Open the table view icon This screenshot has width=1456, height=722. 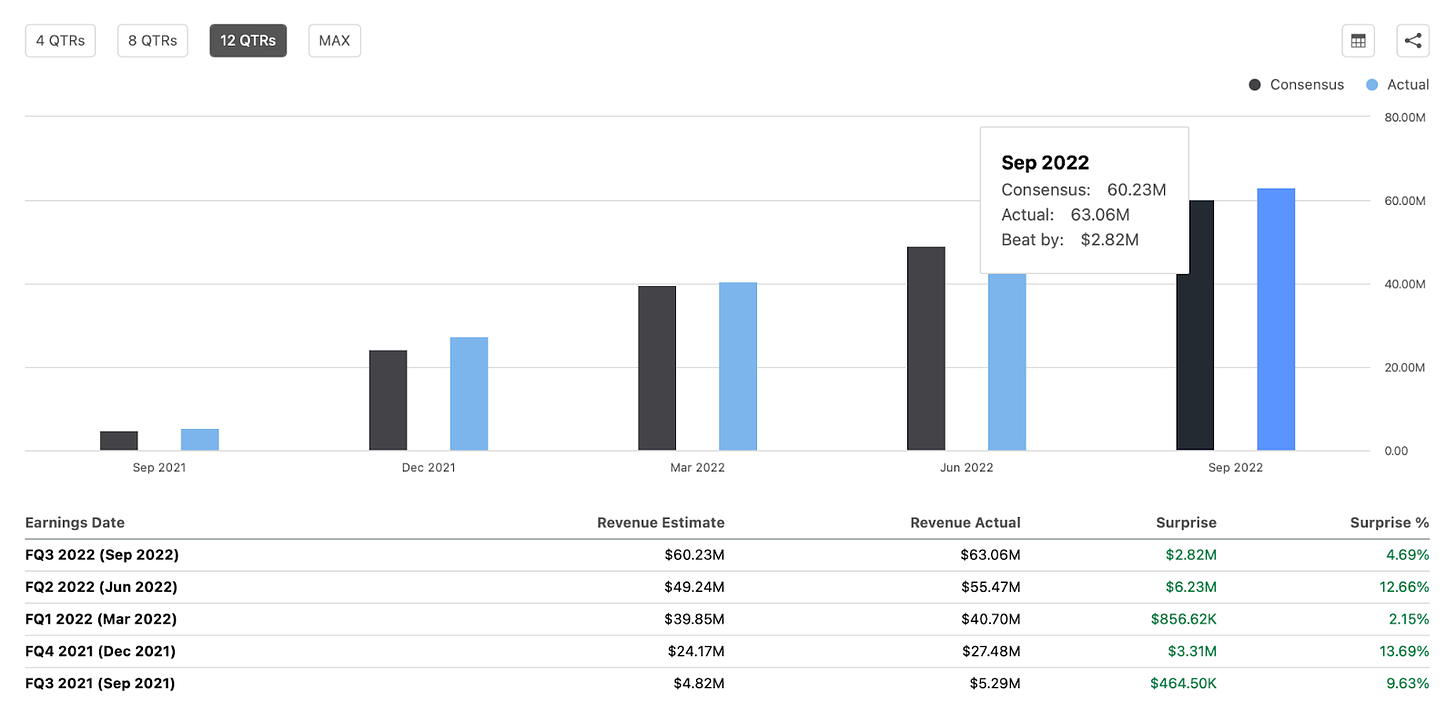[x=1358, y=41]
